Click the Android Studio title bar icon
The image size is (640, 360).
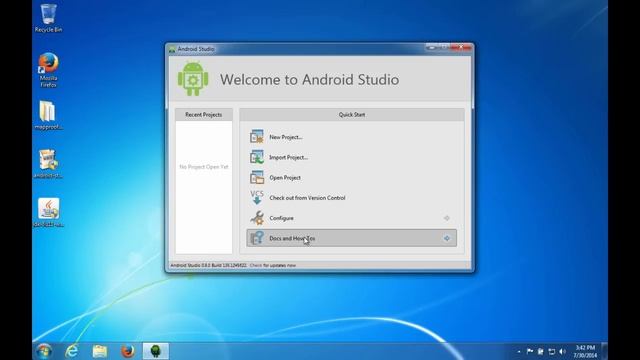[x=172, y=49]
